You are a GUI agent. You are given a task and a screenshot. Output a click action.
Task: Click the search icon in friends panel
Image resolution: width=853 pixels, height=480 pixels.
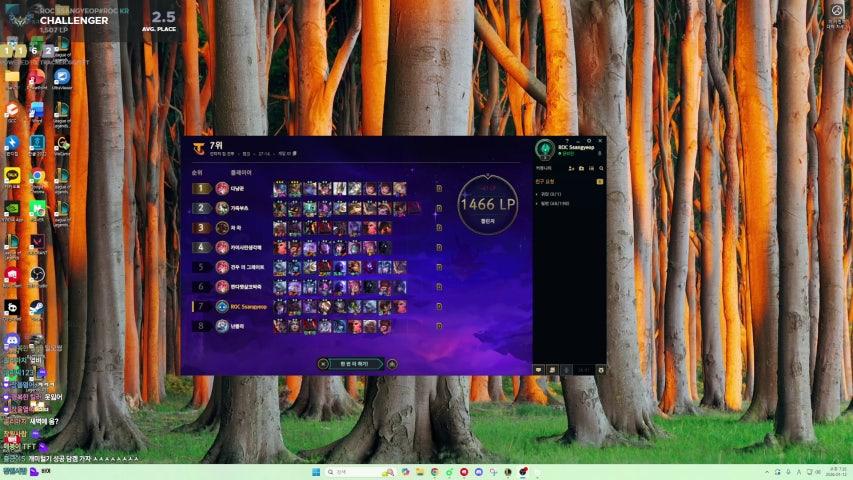pyautogui.click(x=600, y=168)
